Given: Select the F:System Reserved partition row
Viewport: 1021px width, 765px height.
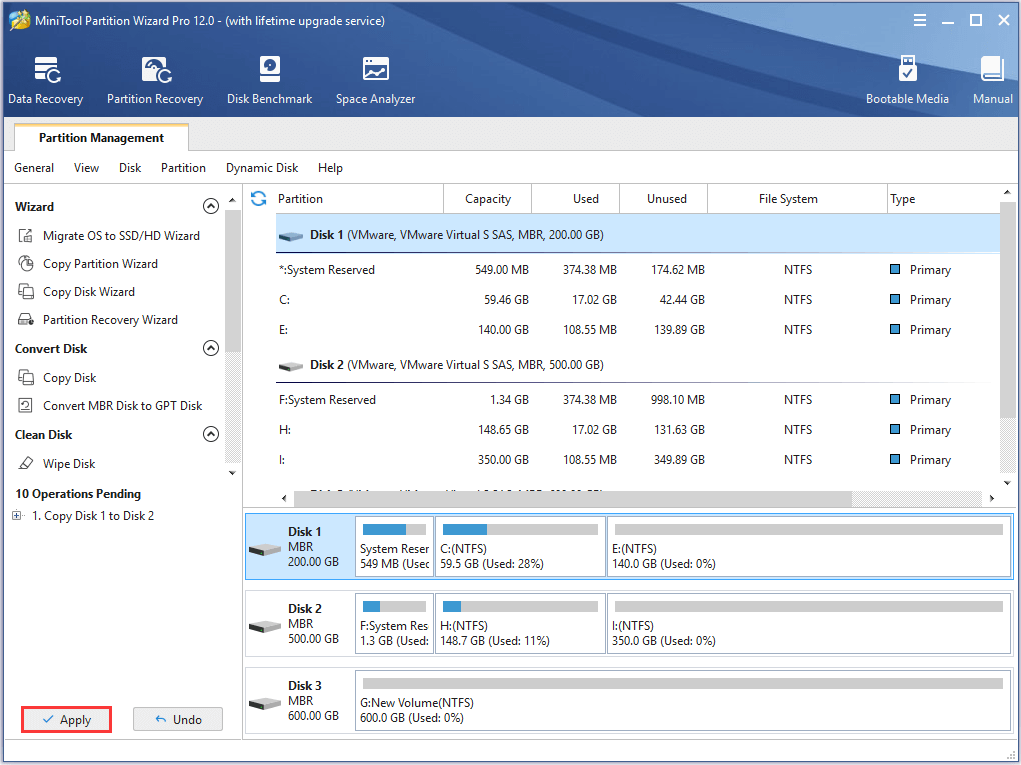Looking at the screenshot, I should [x=638, y=400].
